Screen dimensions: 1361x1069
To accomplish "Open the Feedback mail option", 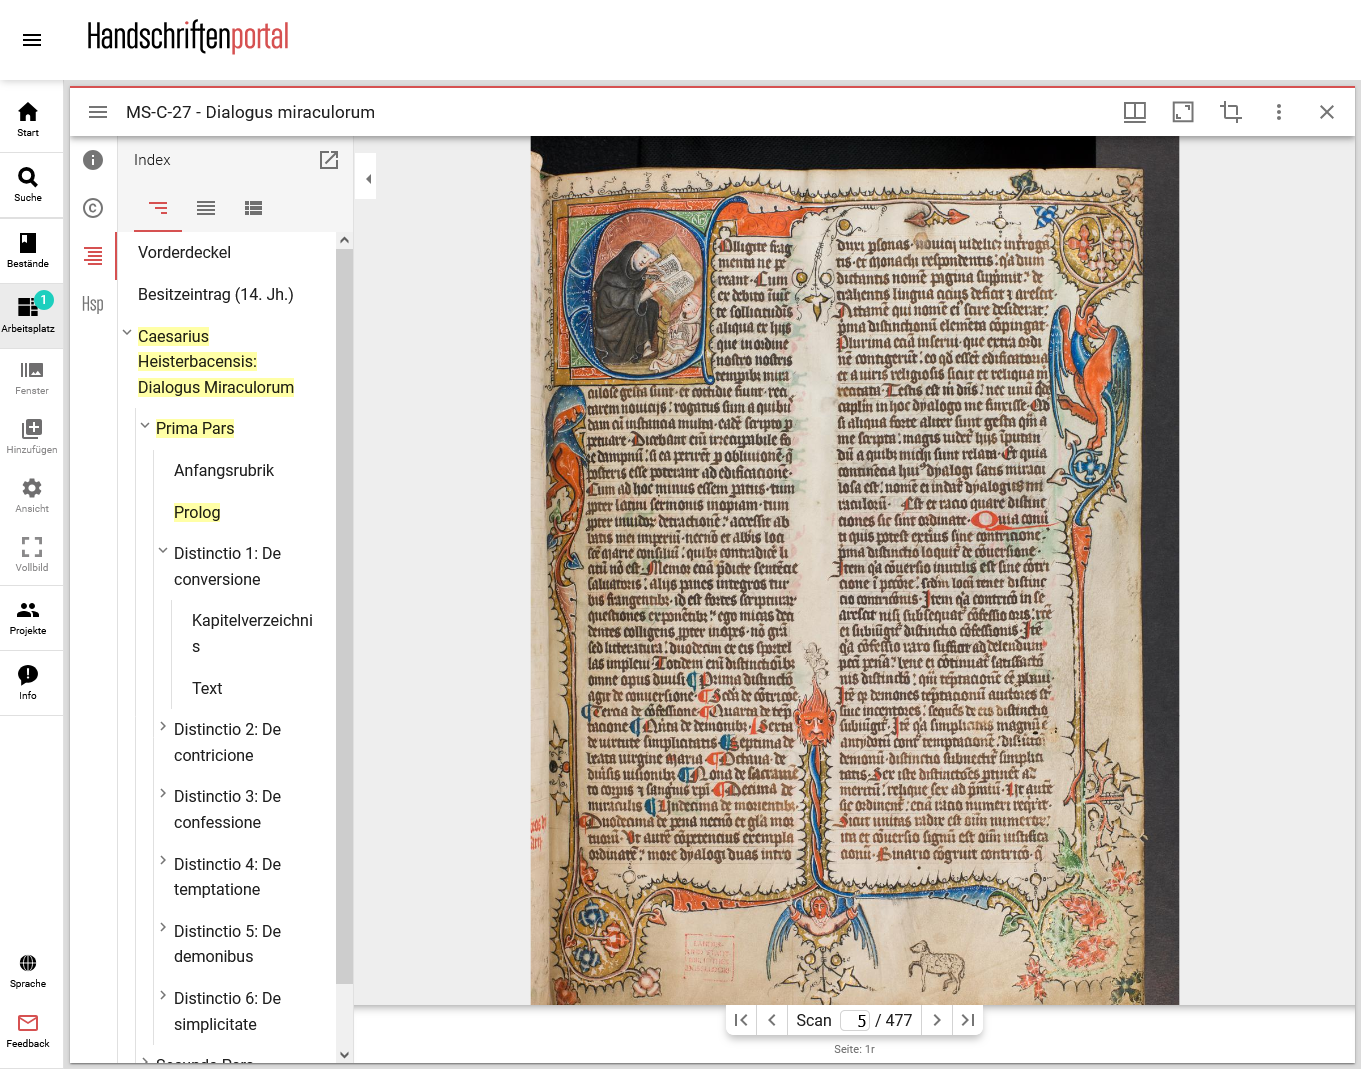I will point(28,1031).
